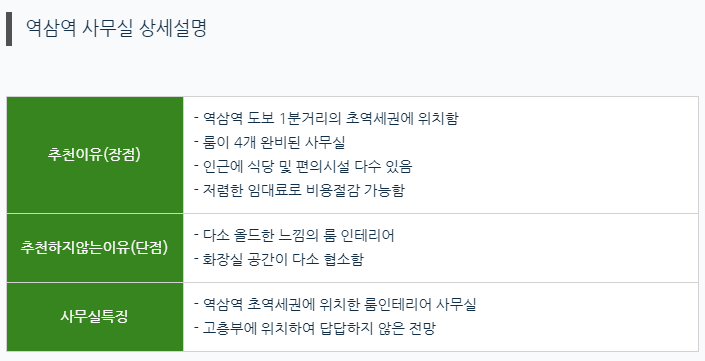Click the line 저렴한 임대료로 비용절감 가능함
Viewport: 705px width, 361px height.
299,190
